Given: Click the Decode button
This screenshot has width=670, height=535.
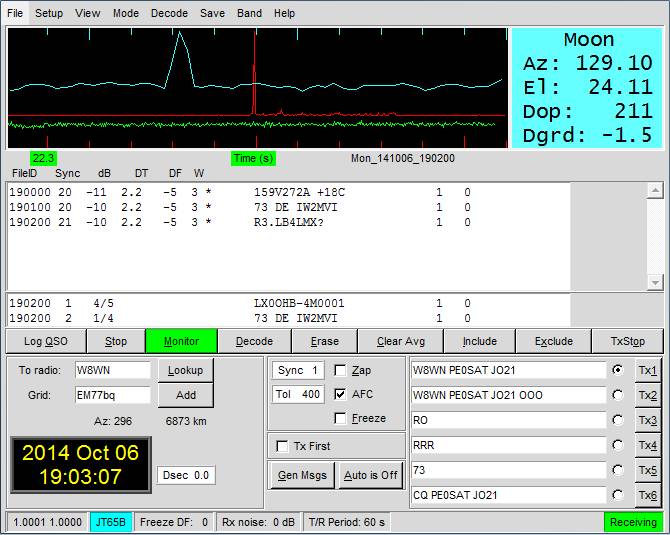Looking at the screenshot, I should pyautogui.click(x=254, y=341).
